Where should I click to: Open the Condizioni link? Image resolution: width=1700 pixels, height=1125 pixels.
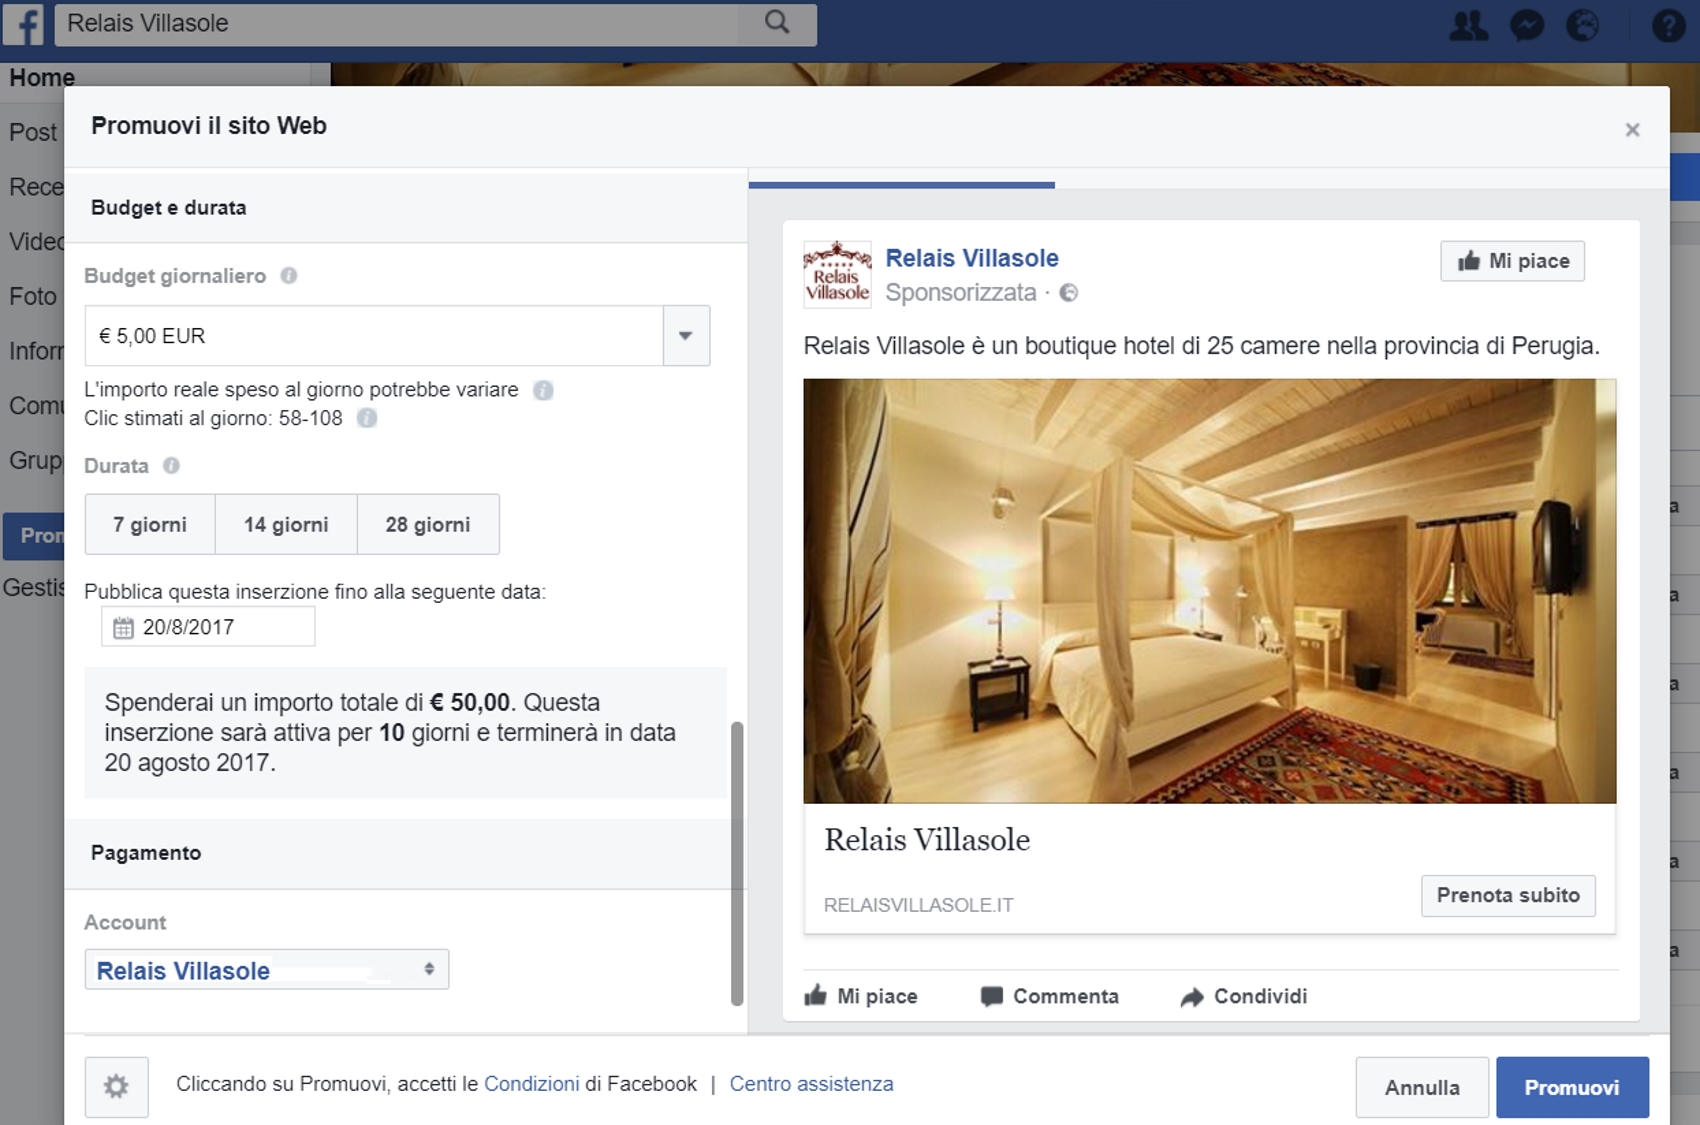tap(531, 1084)
